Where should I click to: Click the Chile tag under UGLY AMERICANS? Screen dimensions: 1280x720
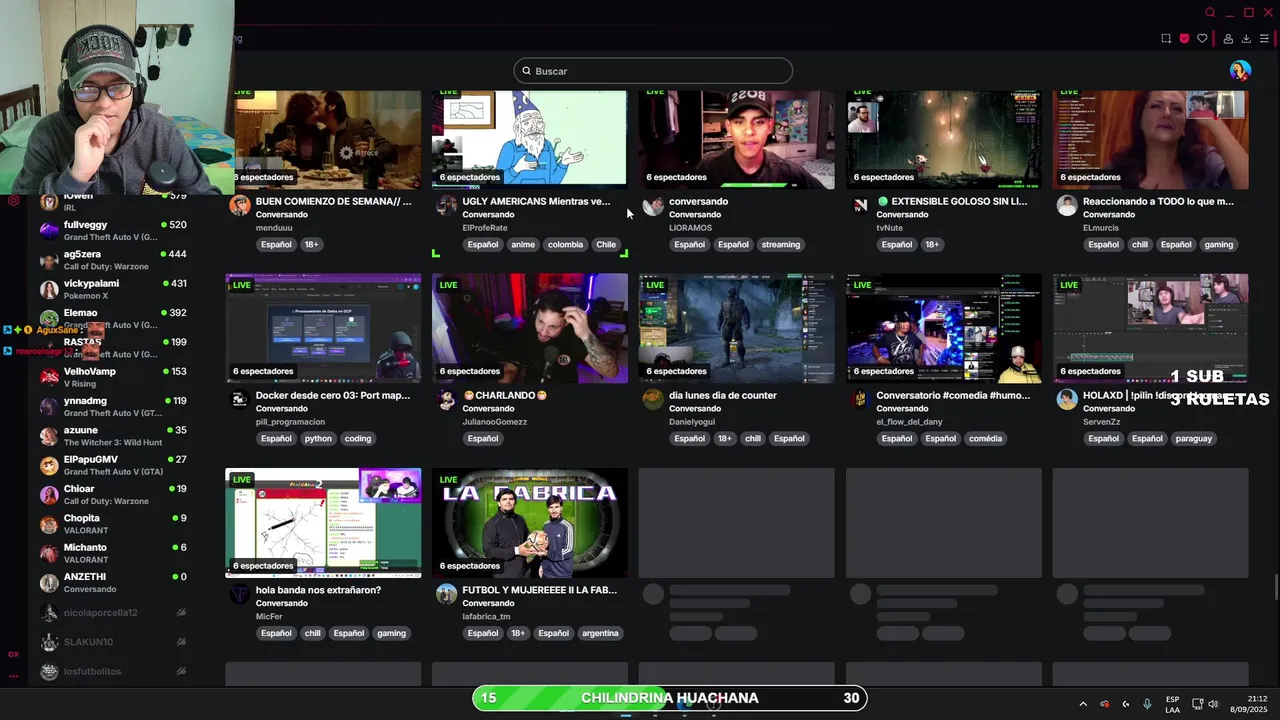[606, 244]
